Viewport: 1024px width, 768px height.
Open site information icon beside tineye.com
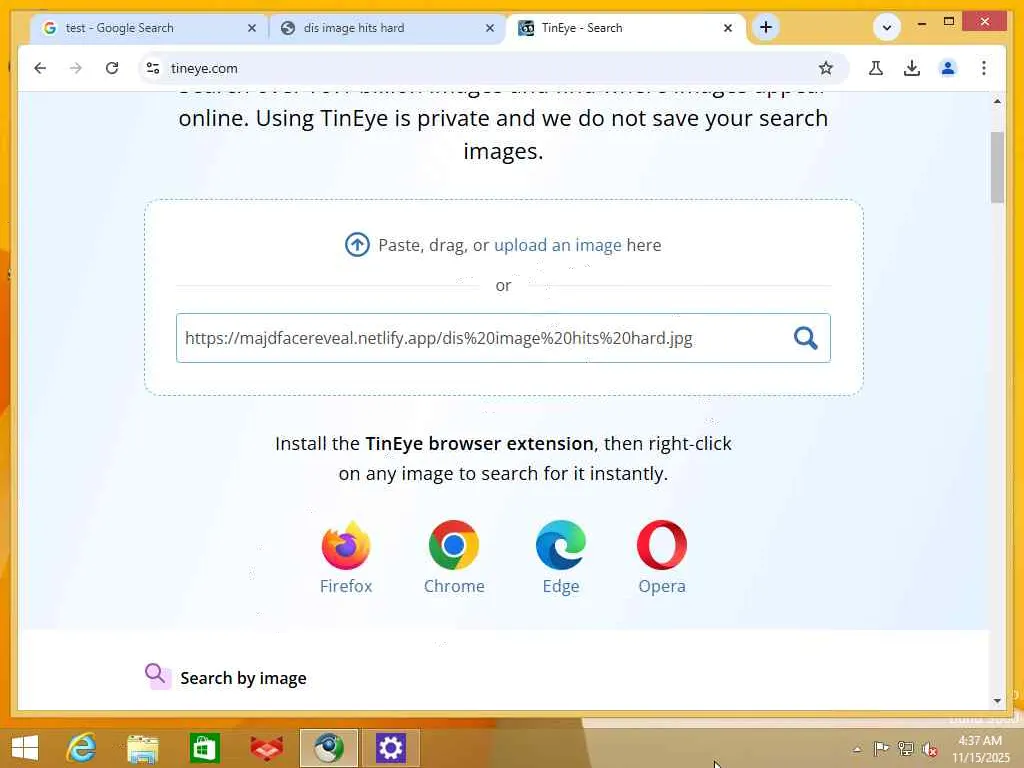[x=153, y=68]
